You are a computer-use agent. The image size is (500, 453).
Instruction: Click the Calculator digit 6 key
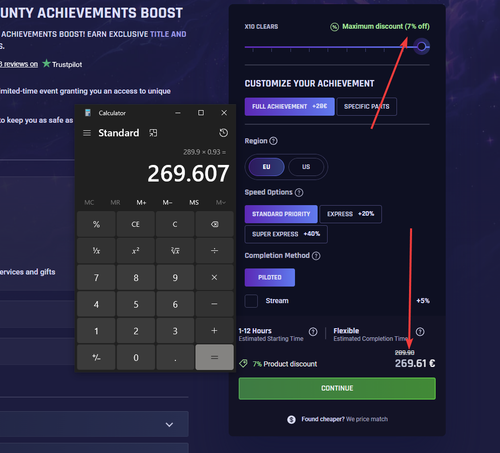[x=175, y=304]
